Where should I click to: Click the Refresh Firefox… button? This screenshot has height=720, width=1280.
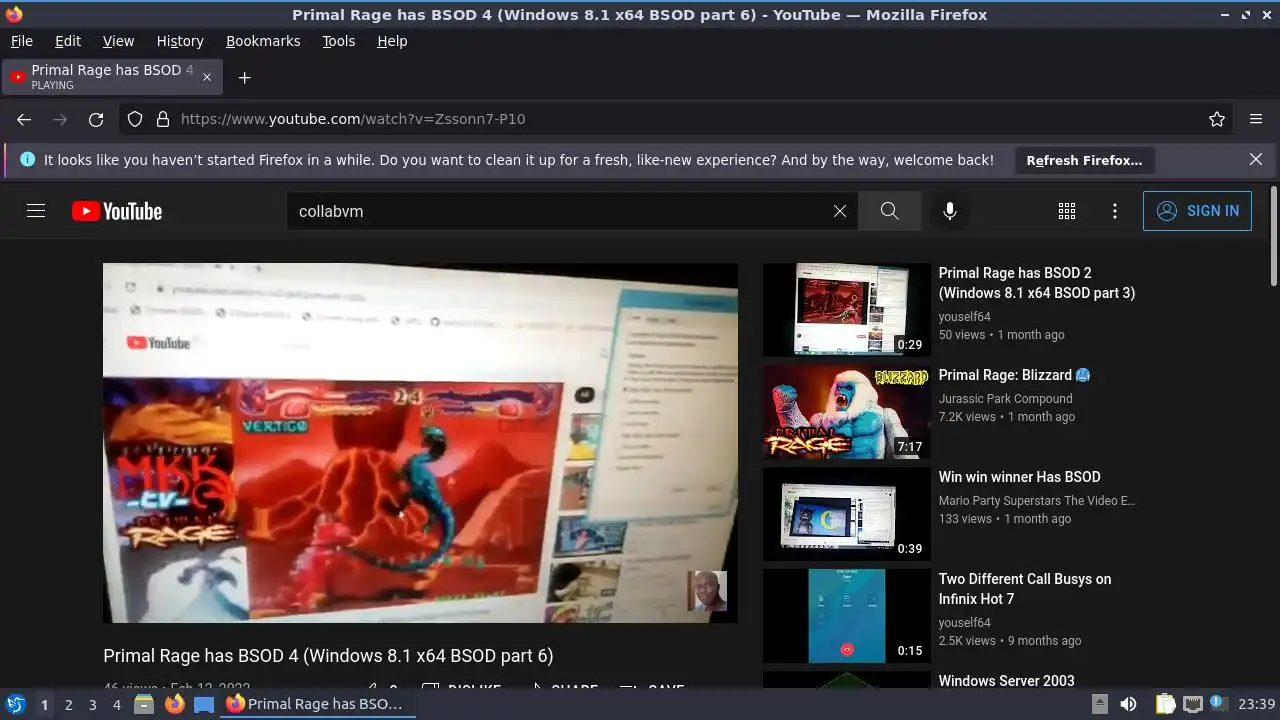1084,160
